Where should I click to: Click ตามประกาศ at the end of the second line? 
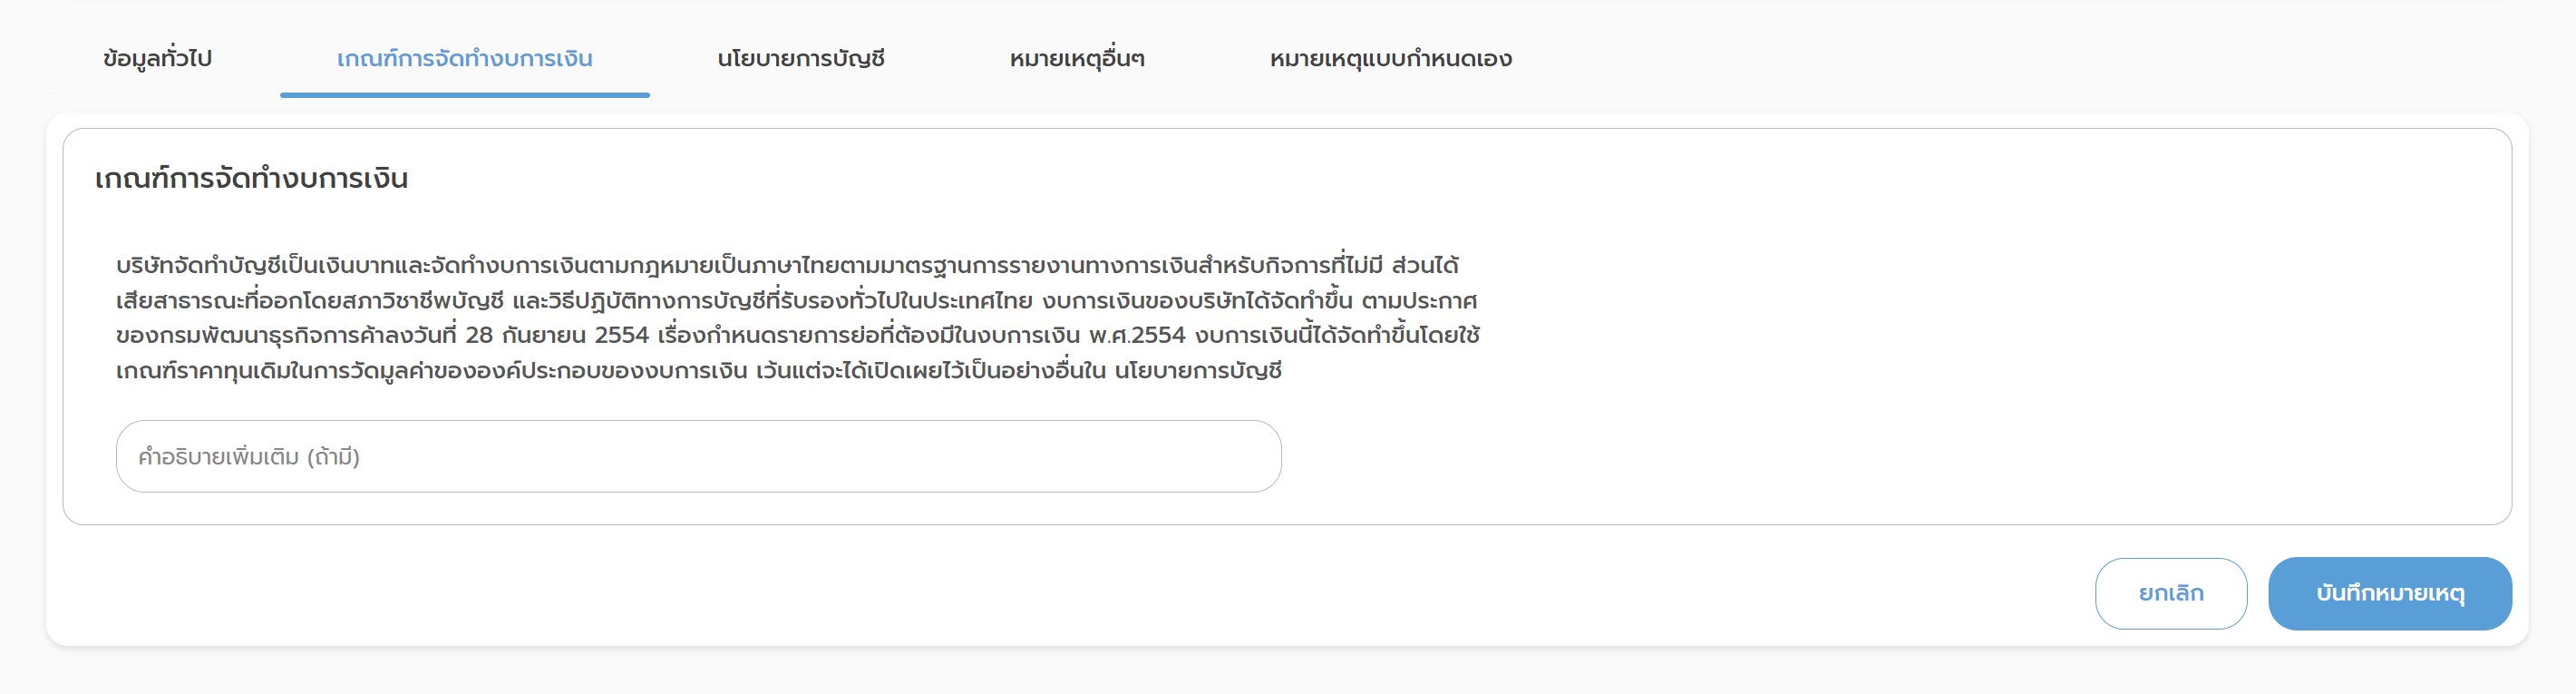[x=1419, y=301]
